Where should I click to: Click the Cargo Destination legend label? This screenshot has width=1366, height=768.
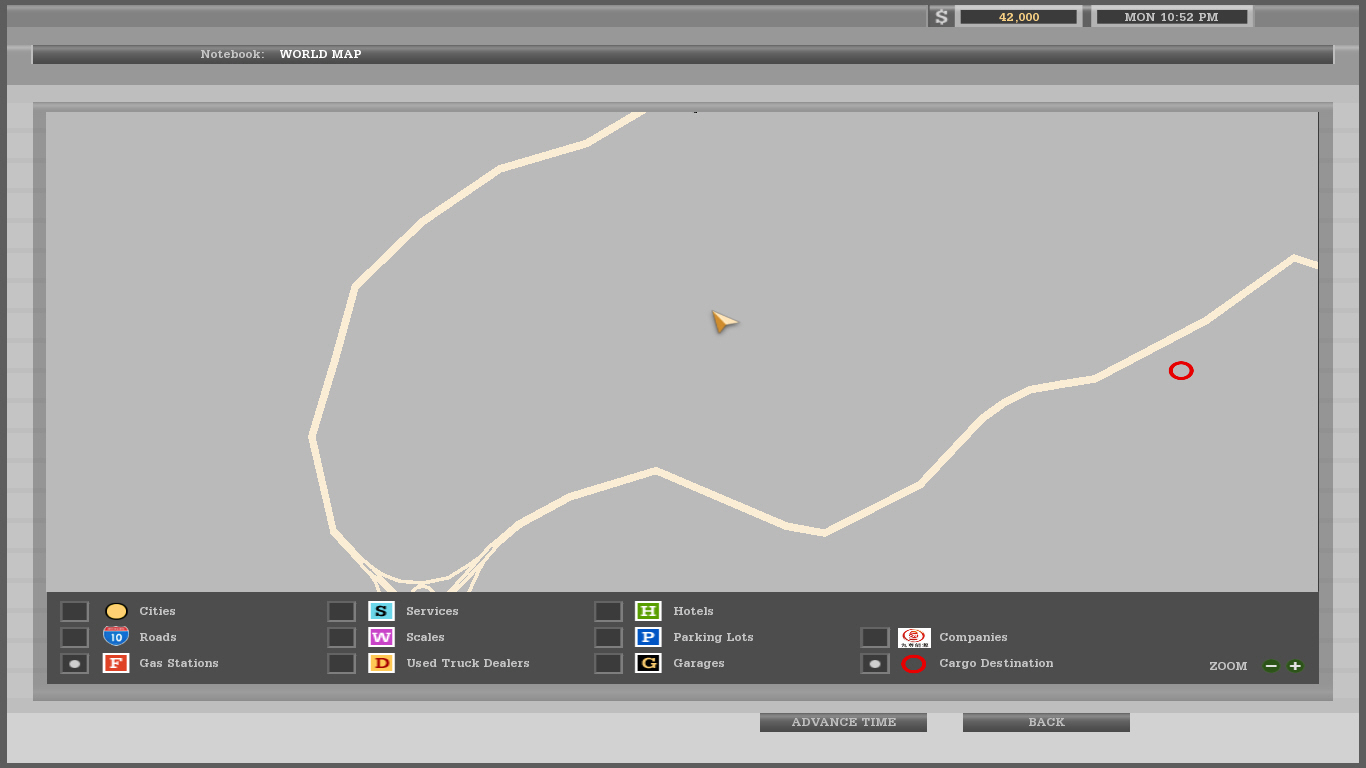[x=996, y=663]
